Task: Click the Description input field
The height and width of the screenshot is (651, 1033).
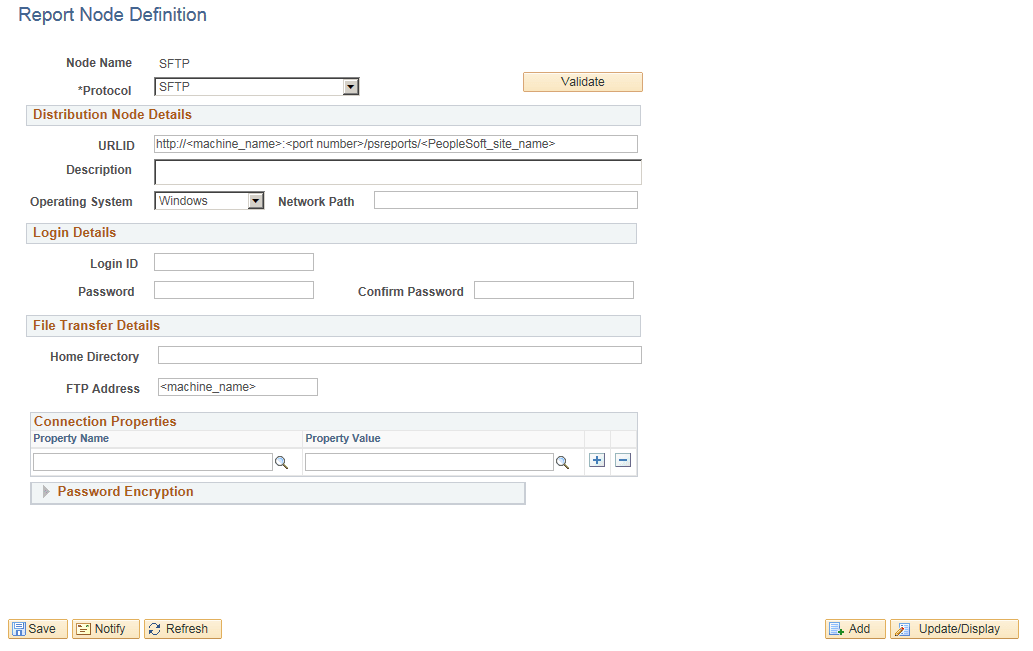Action: (x=397, y=170)
